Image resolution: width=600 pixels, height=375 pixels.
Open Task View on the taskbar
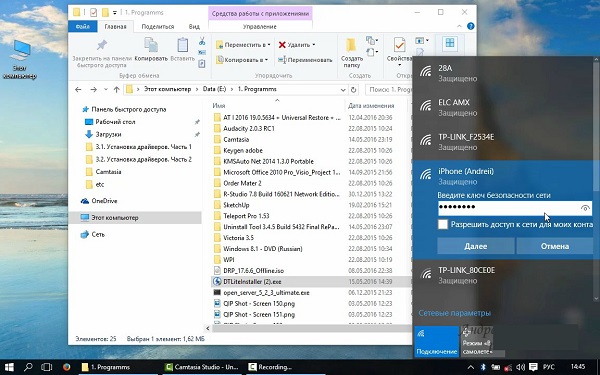pyautogui.click(x=47, y=367)
